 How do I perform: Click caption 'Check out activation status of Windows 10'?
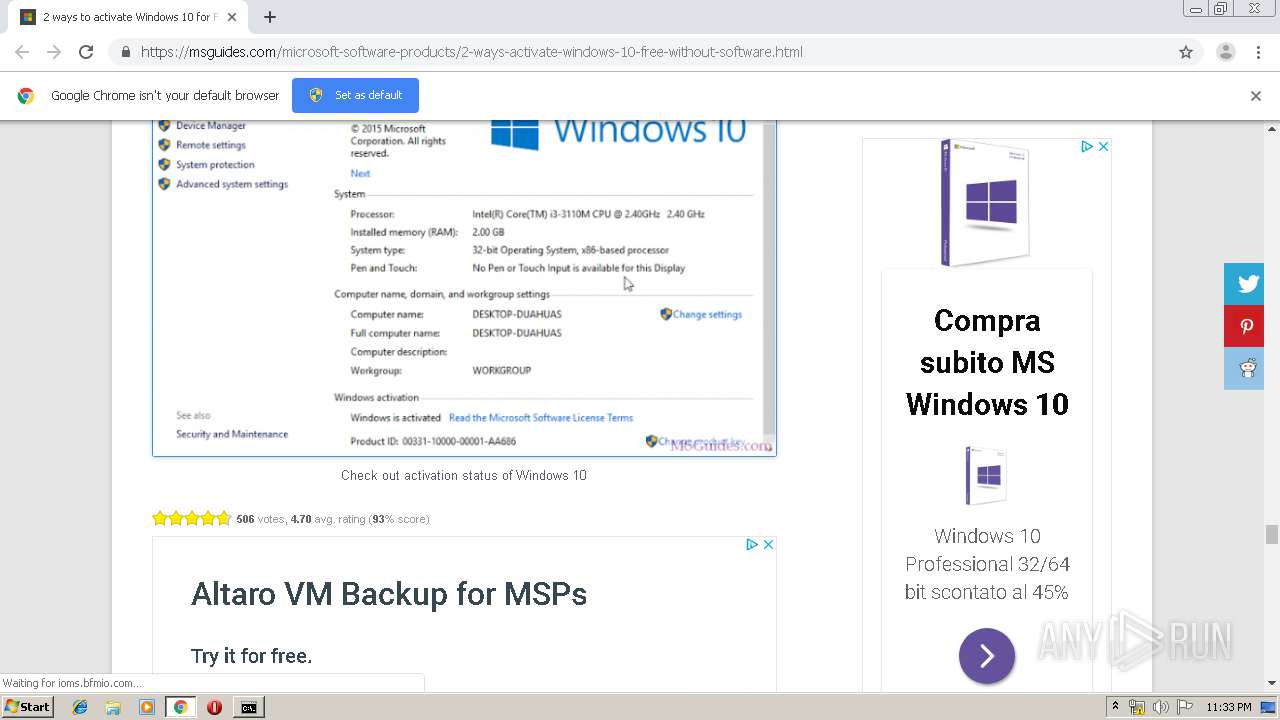coord(464,475)
